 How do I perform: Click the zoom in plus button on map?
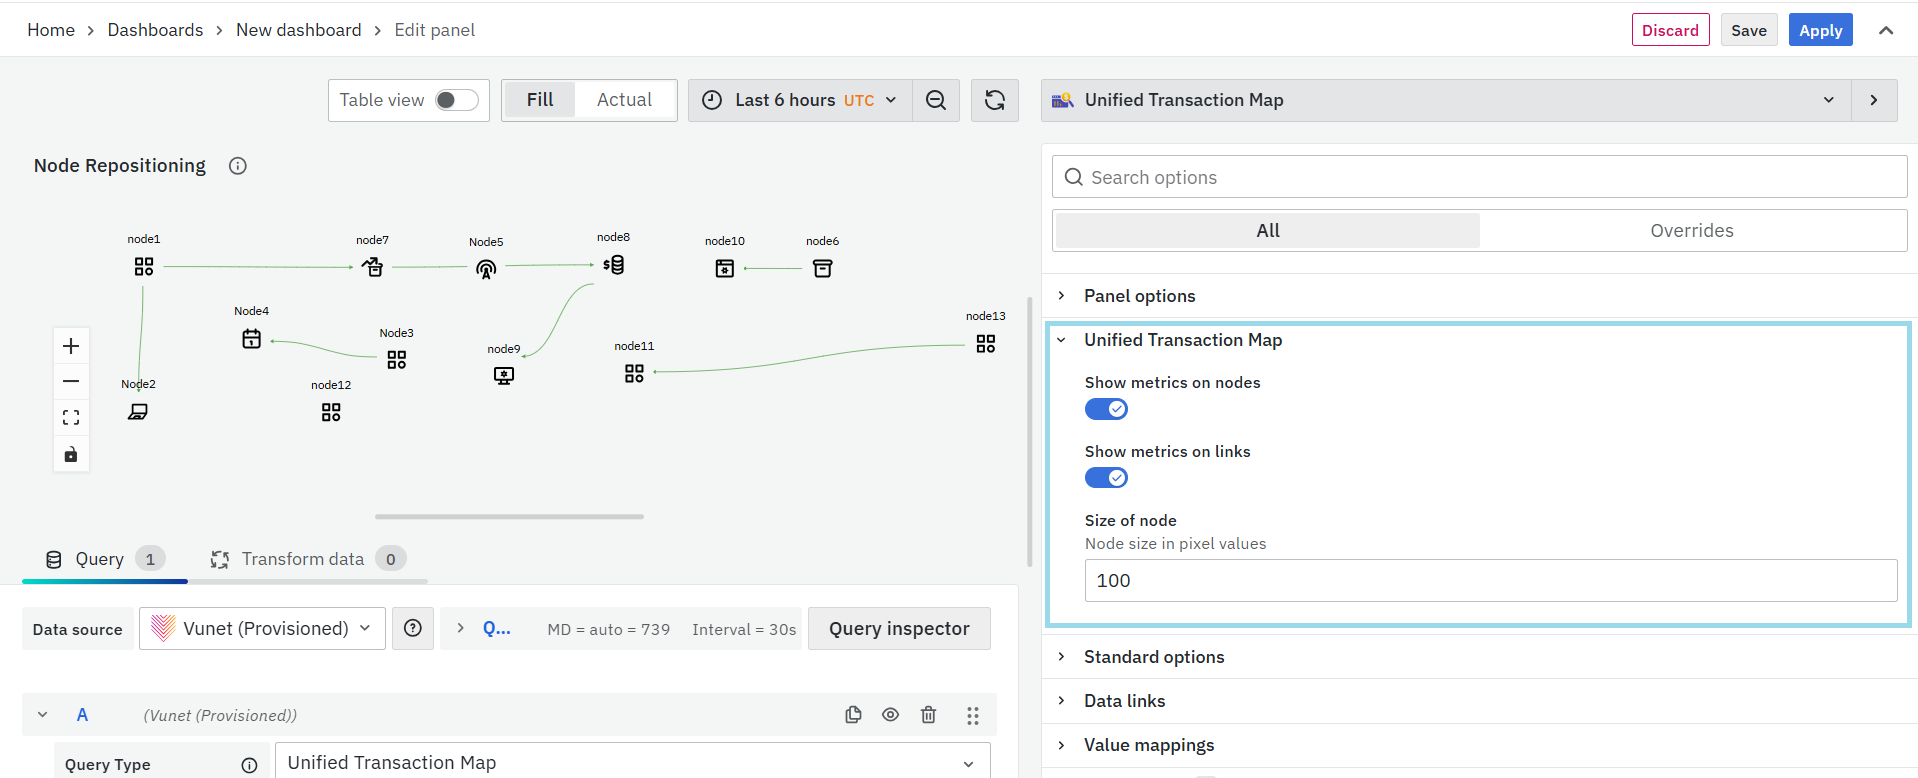pos(71,346)
